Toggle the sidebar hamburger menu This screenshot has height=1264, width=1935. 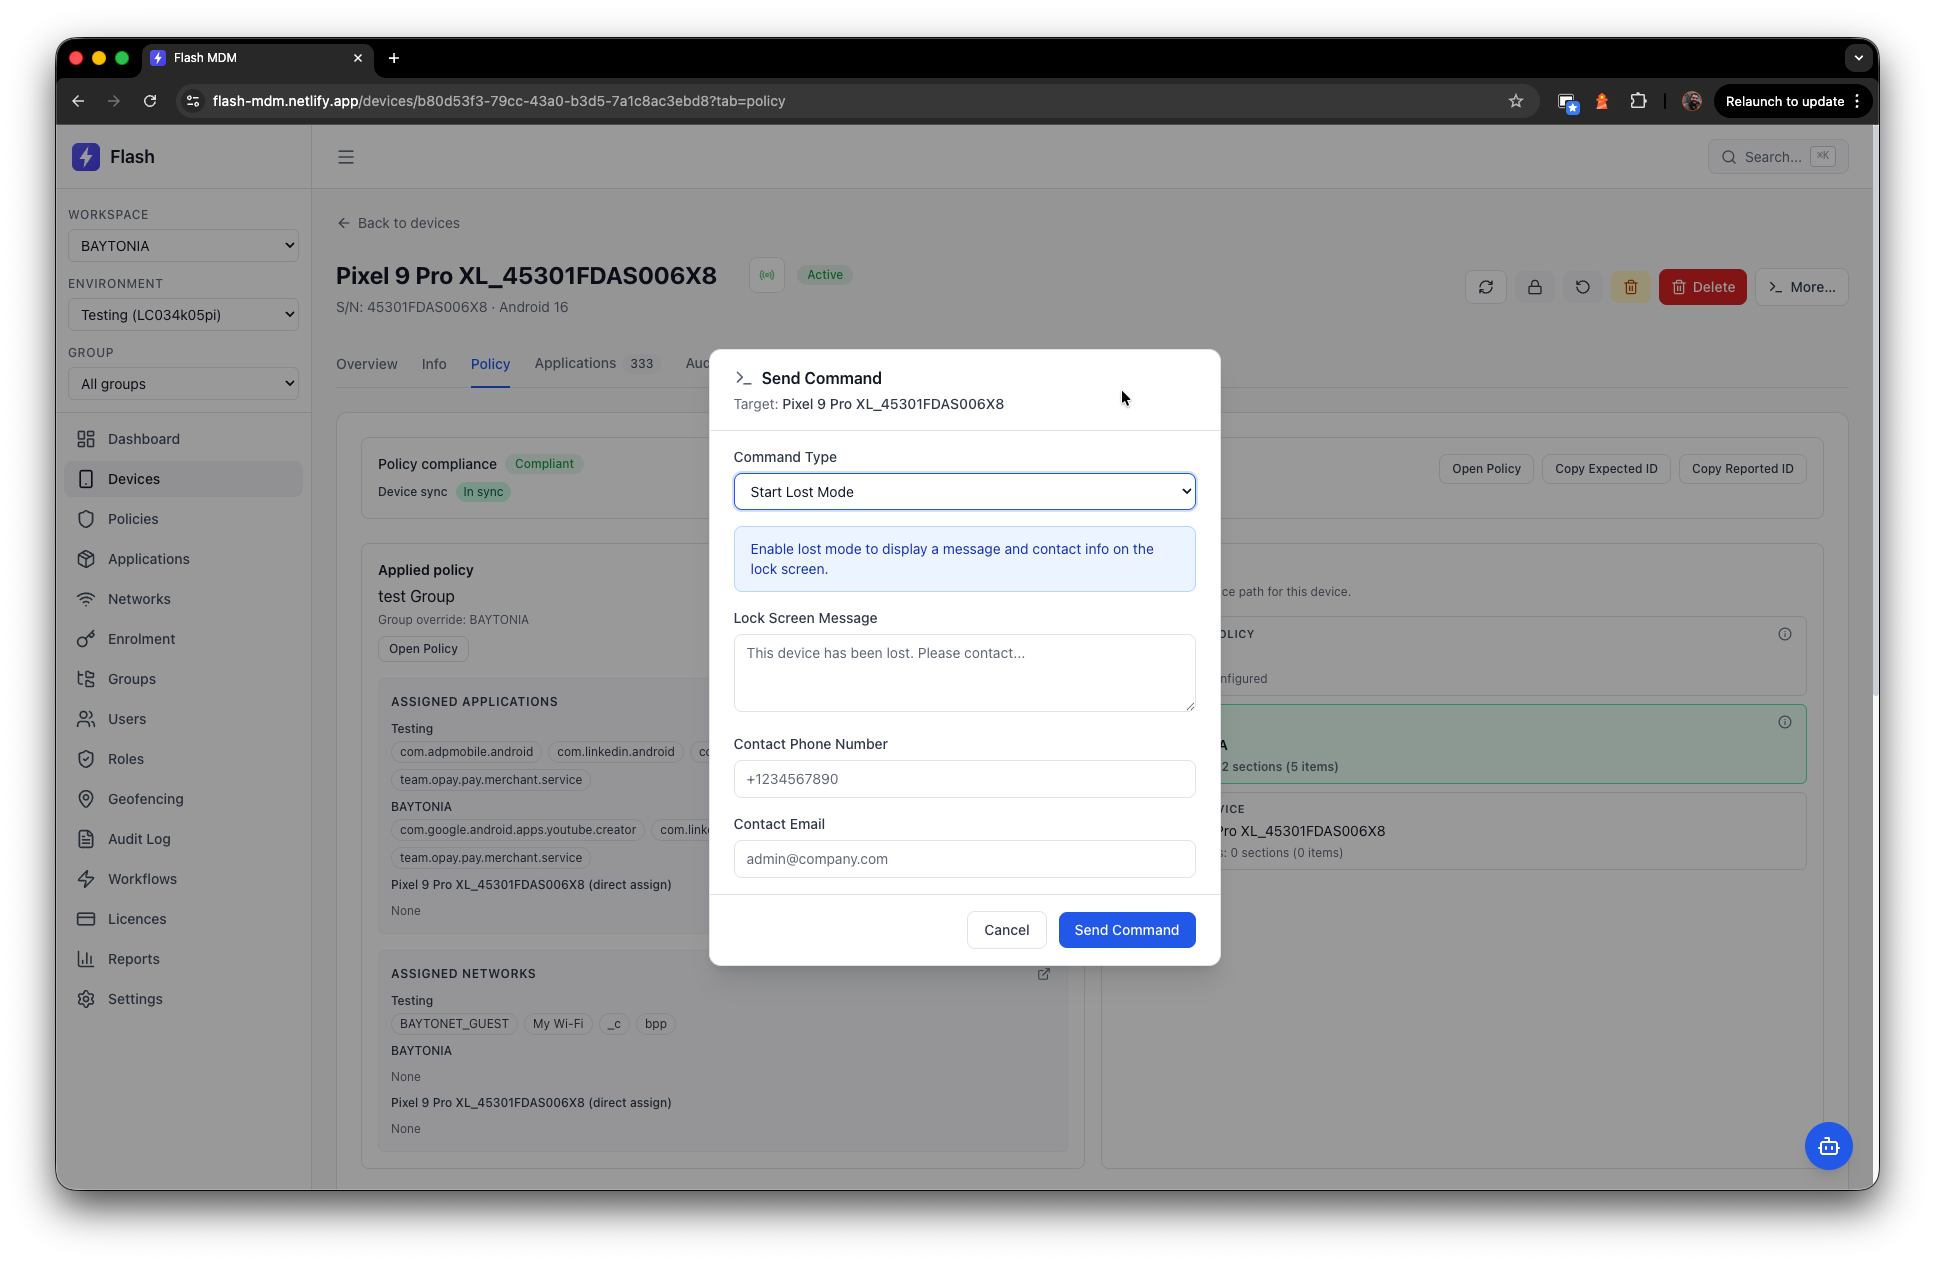346,157
